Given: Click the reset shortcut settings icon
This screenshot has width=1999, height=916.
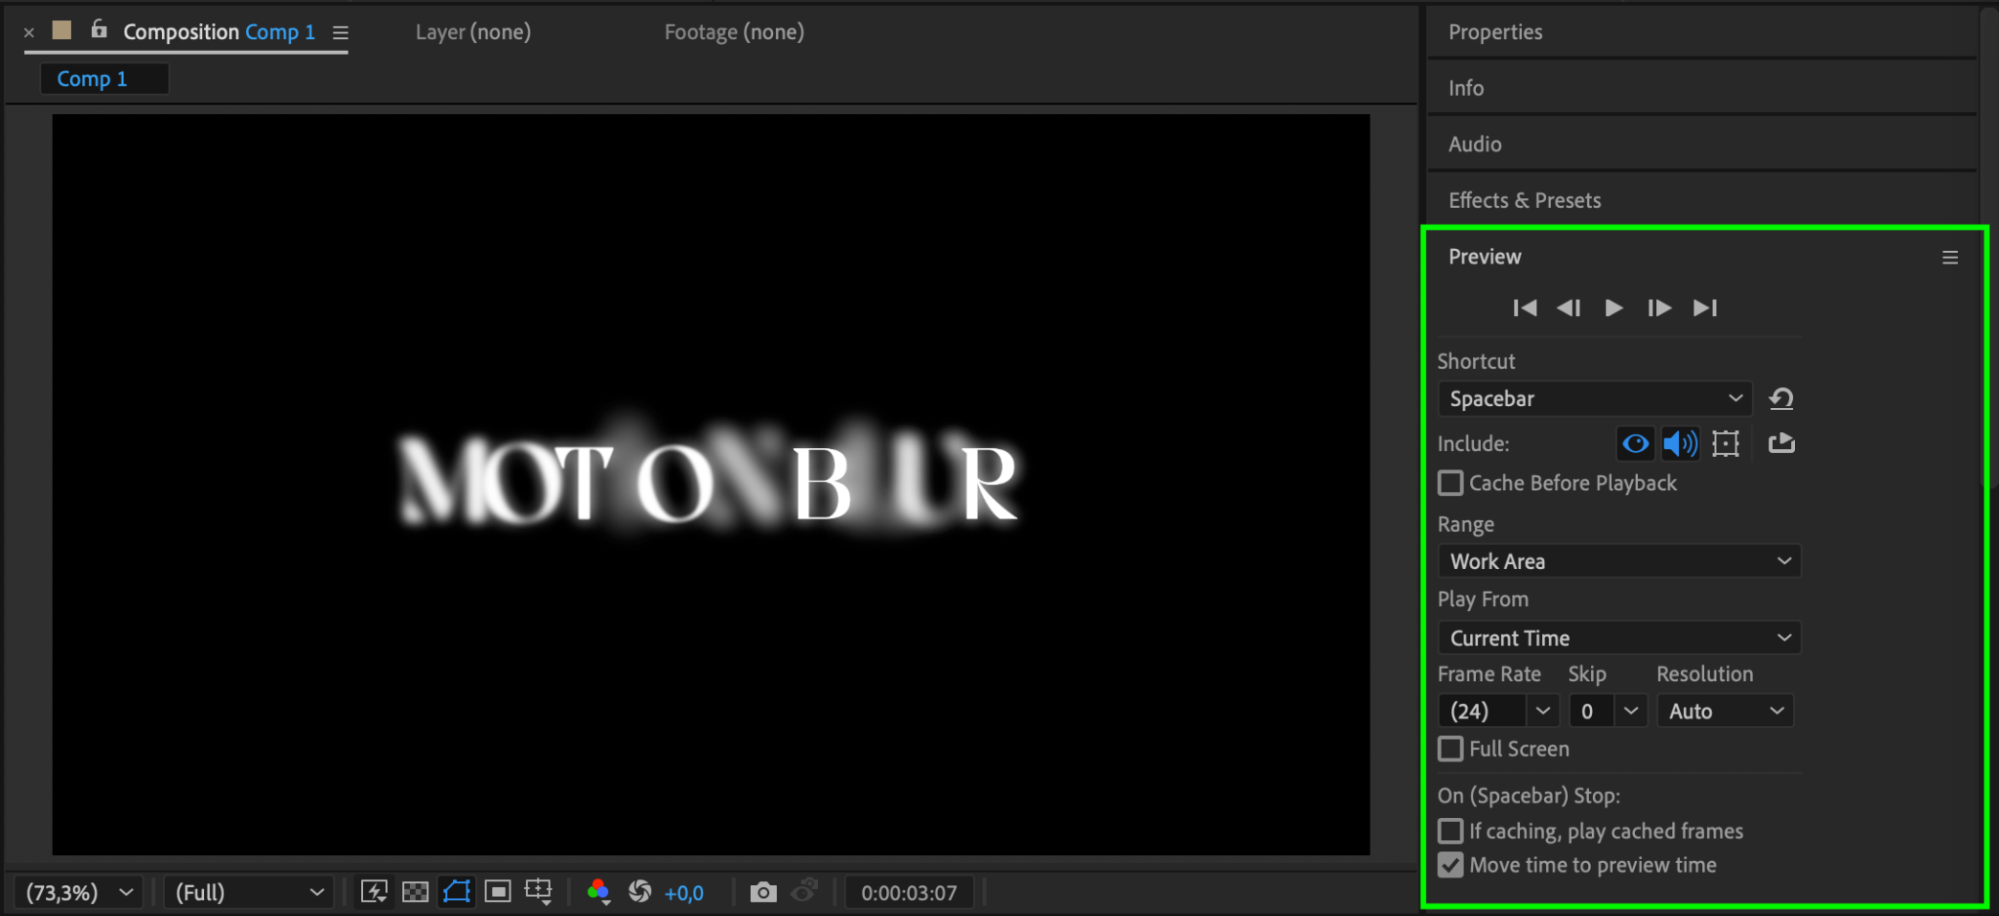Looking at the screenshot, I should tap(1781, 399).
